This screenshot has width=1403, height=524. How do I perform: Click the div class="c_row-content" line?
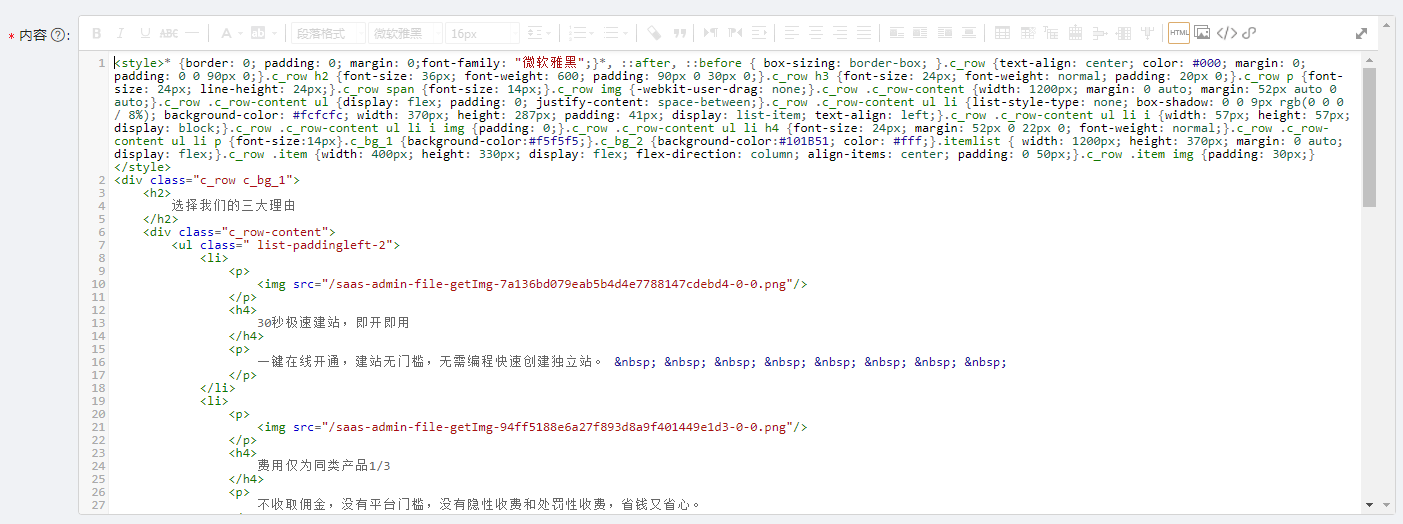(239, 231)
